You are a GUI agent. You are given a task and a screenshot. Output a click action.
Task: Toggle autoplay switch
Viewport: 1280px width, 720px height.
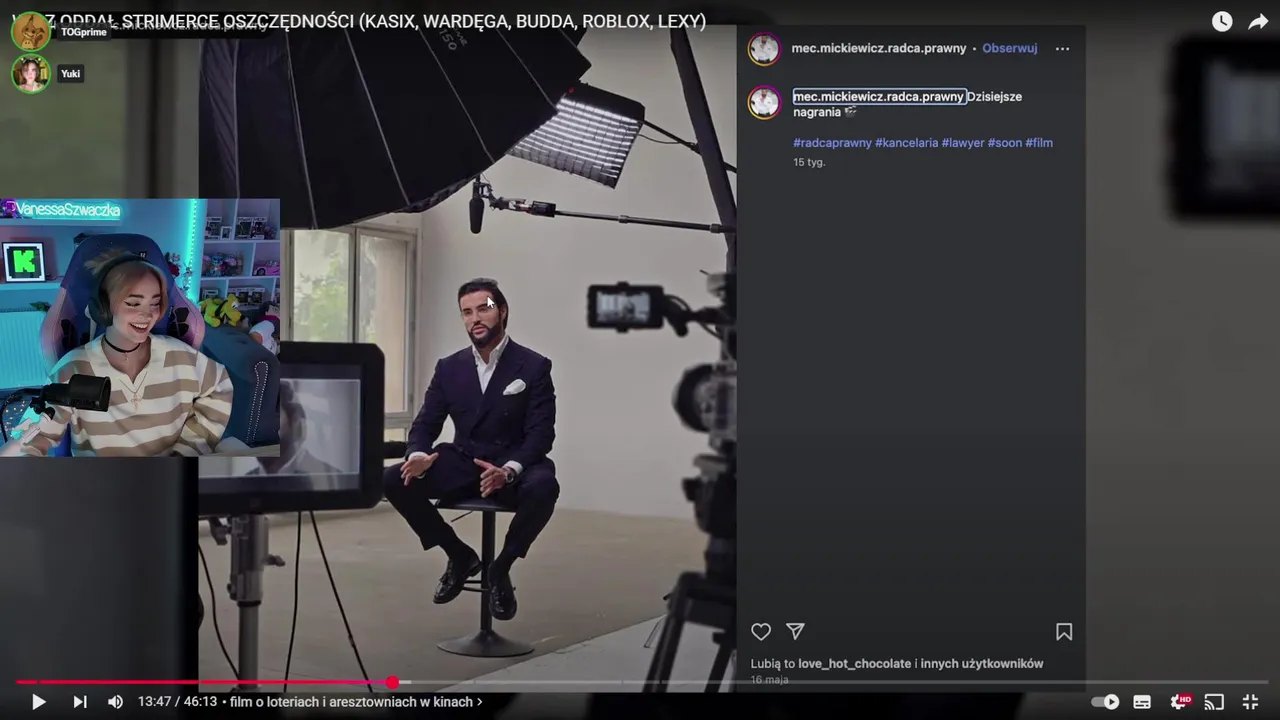1105,702
